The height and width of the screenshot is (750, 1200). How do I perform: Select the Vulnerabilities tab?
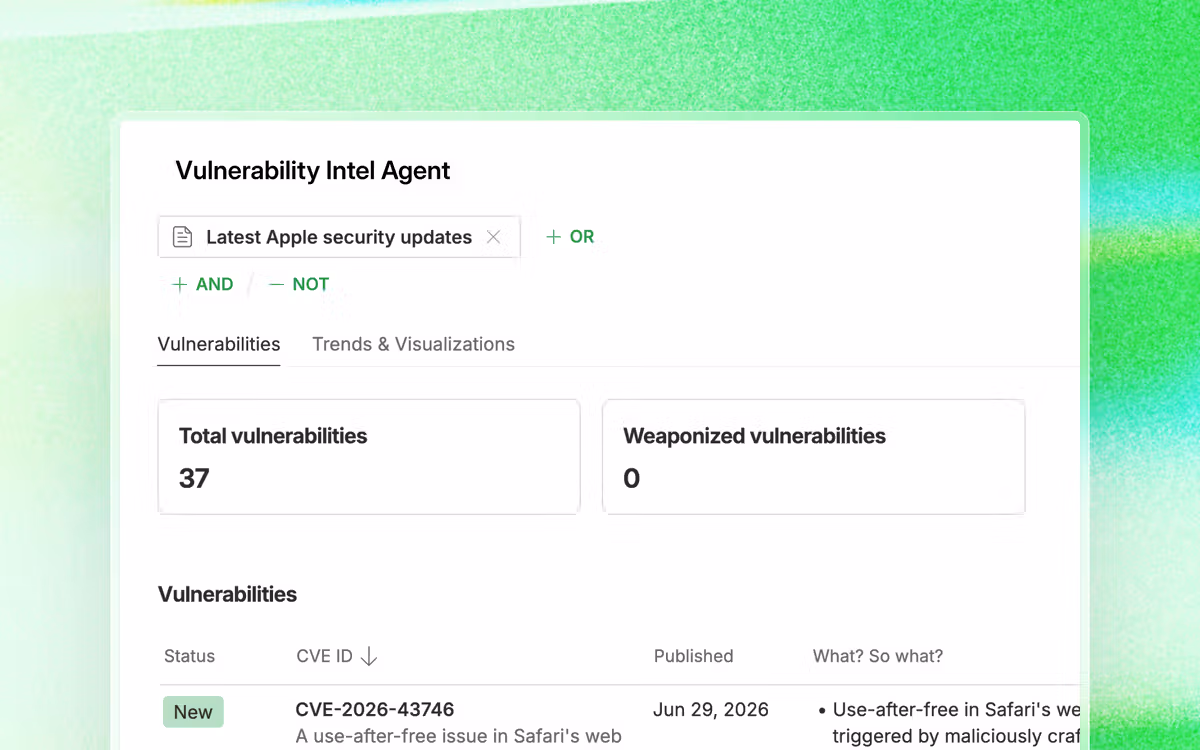coord(219,344)
